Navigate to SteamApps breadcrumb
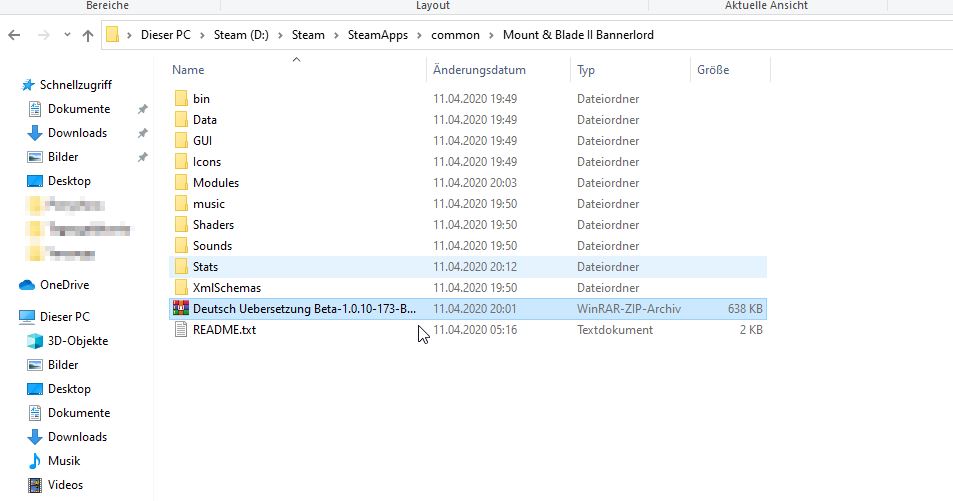Screen dimensions: 953x501 click(378, 35)
